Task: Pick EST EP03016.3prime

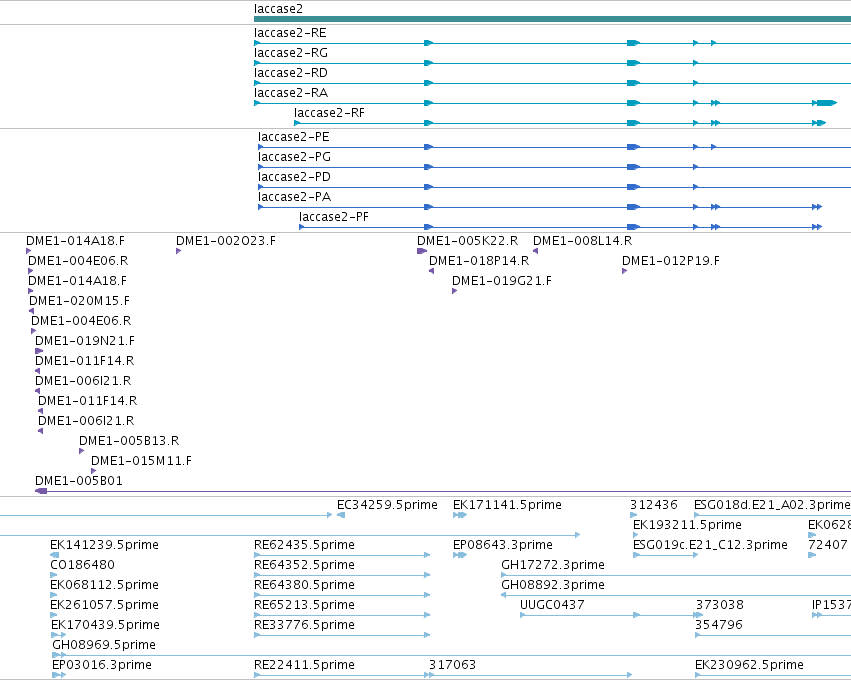Action: (x=101, y=666)
